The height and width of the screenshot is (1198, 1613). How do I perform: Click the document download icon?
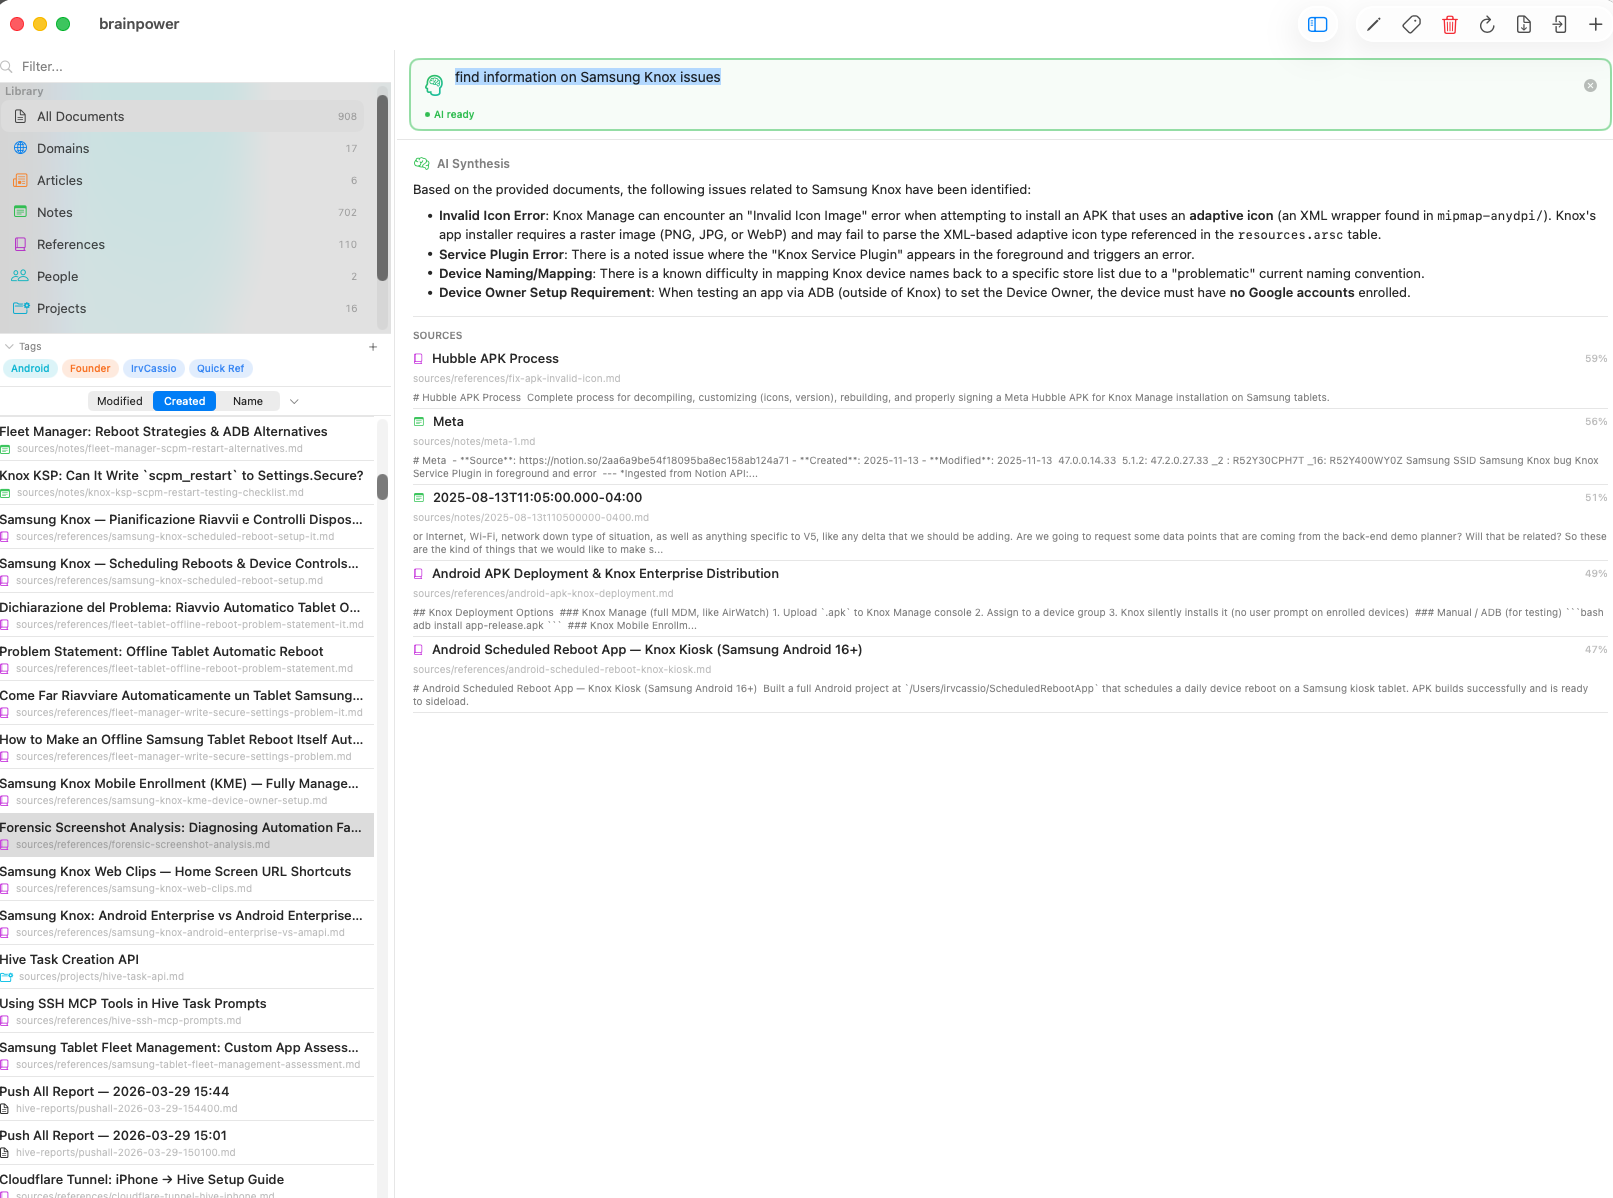coord(1523,25)
